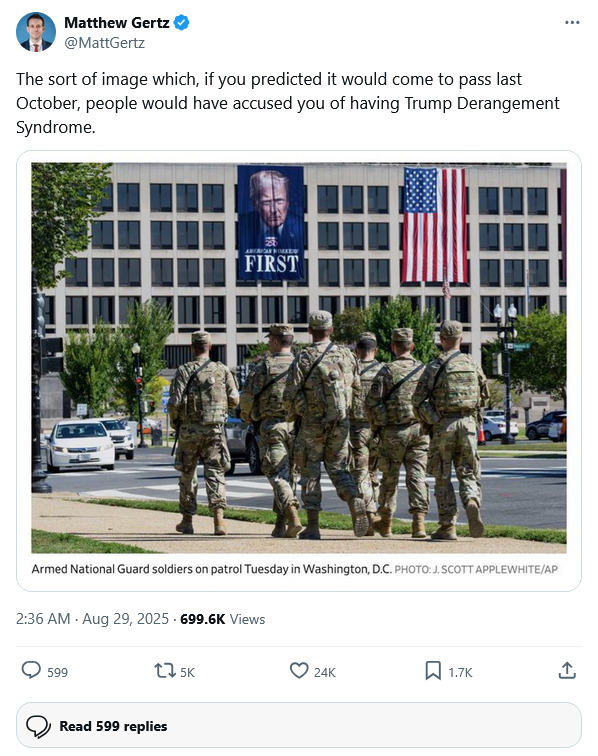This screenshot has height=756, width=598.
Task: Click the 24K likes count
Action: tap(325, 673)
